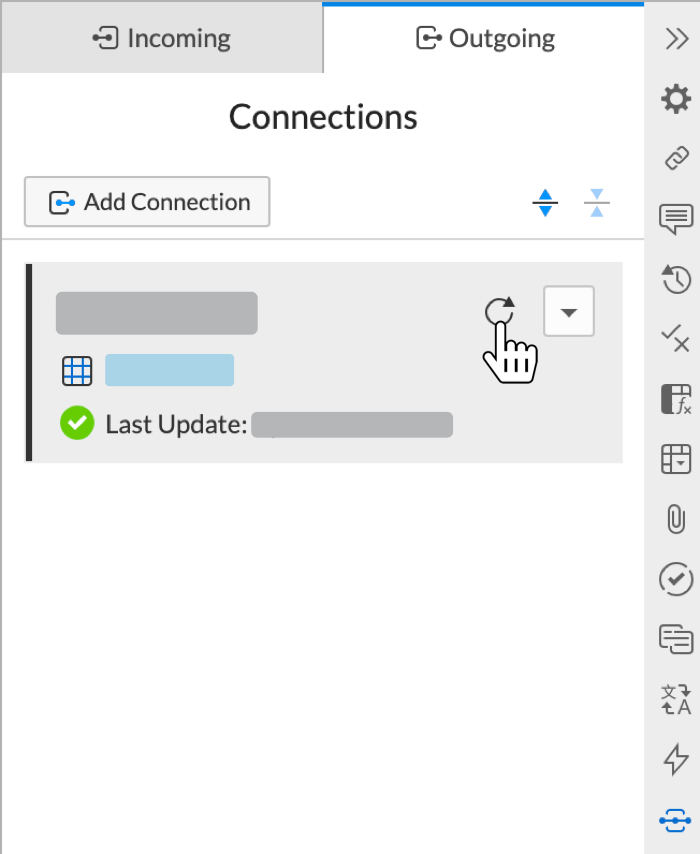Viewport: 700px width, 854px height.
Task: Open the cell linking panel
Action: 676,158
